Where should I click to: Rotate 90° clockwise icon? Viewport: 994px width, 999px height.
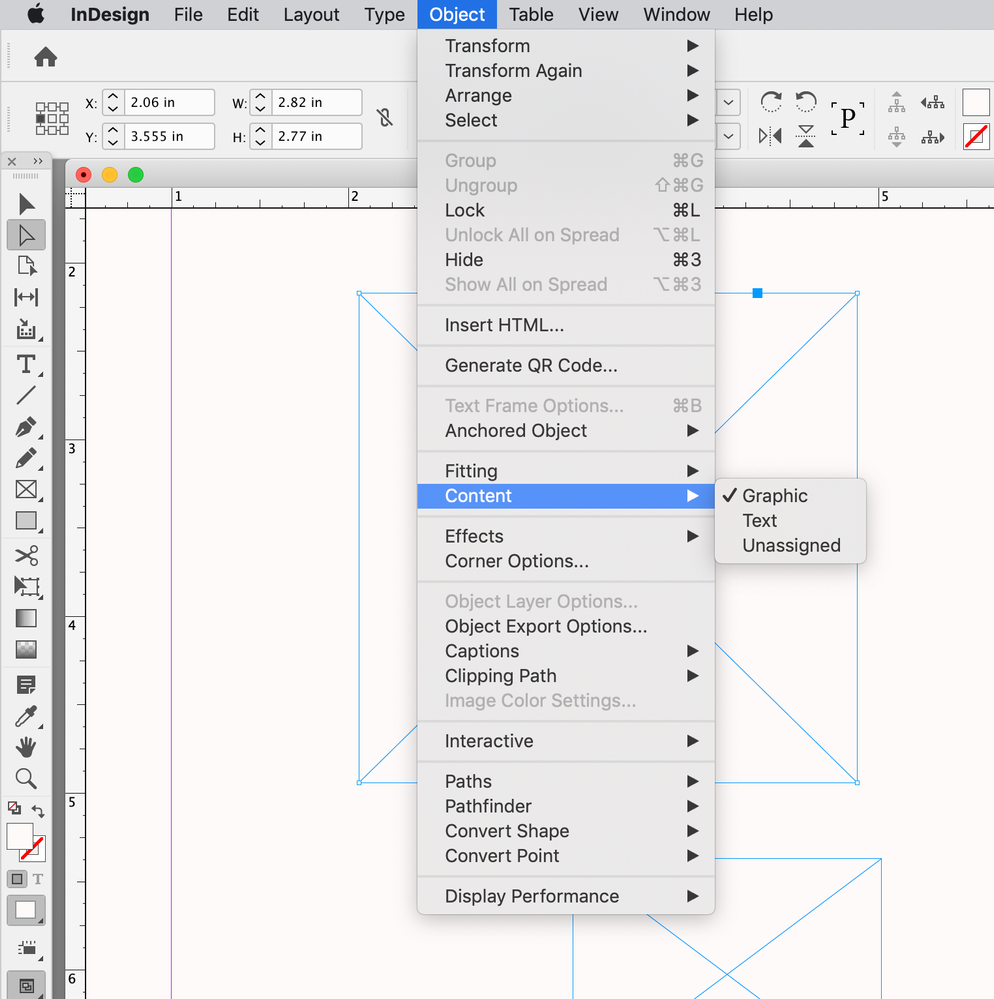point(770,102)
